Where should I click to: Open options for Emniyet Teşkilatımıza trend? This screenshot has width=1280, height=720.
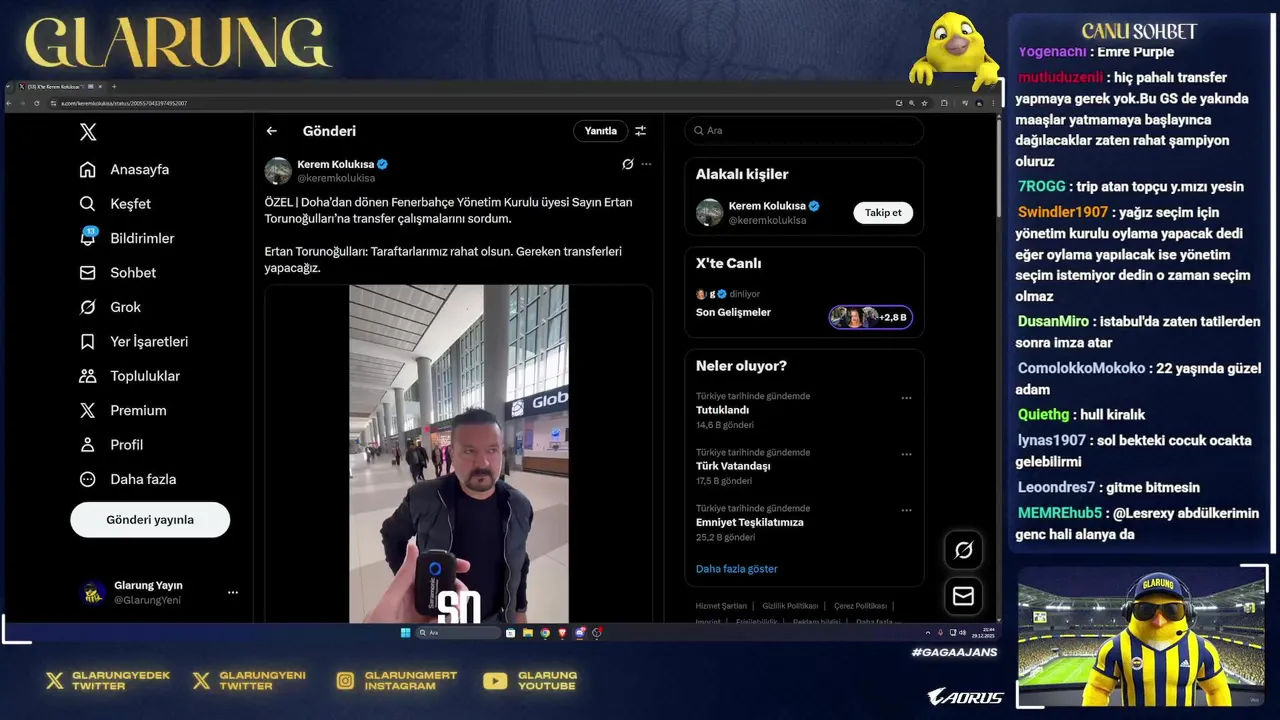pyautogui.click(x=906, y=510)
